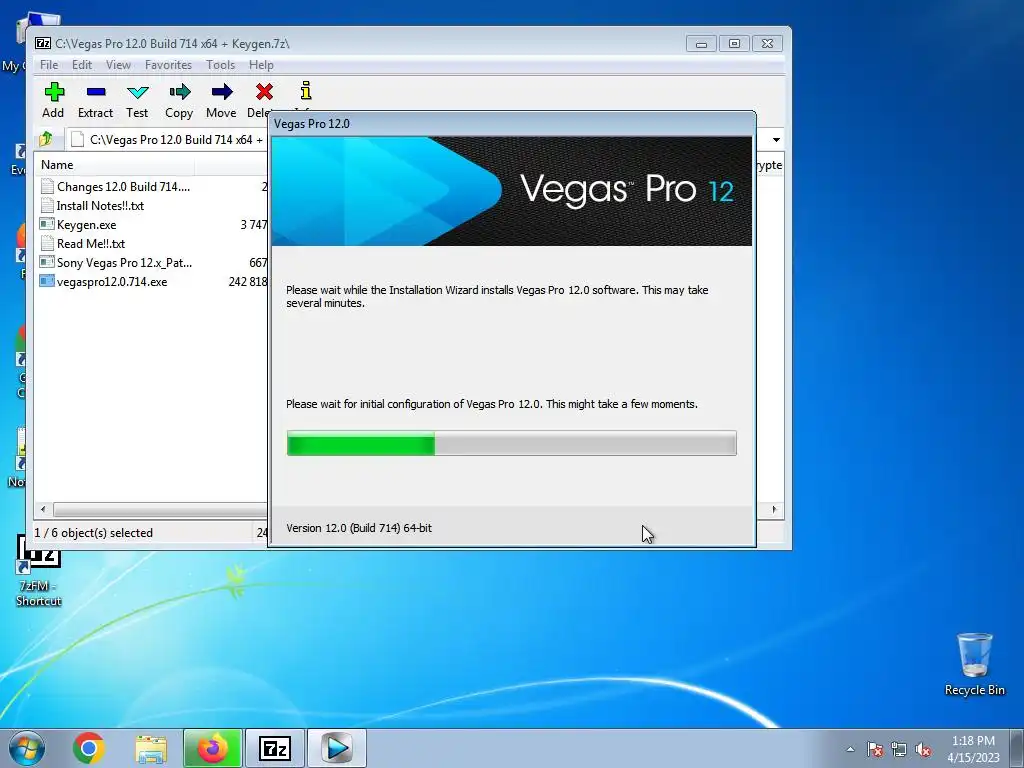The height and width of the screenshot is (768, 1024).
Task: Click the 7zFM - Shortcut desktop icon
Action: tap(39, 571)
